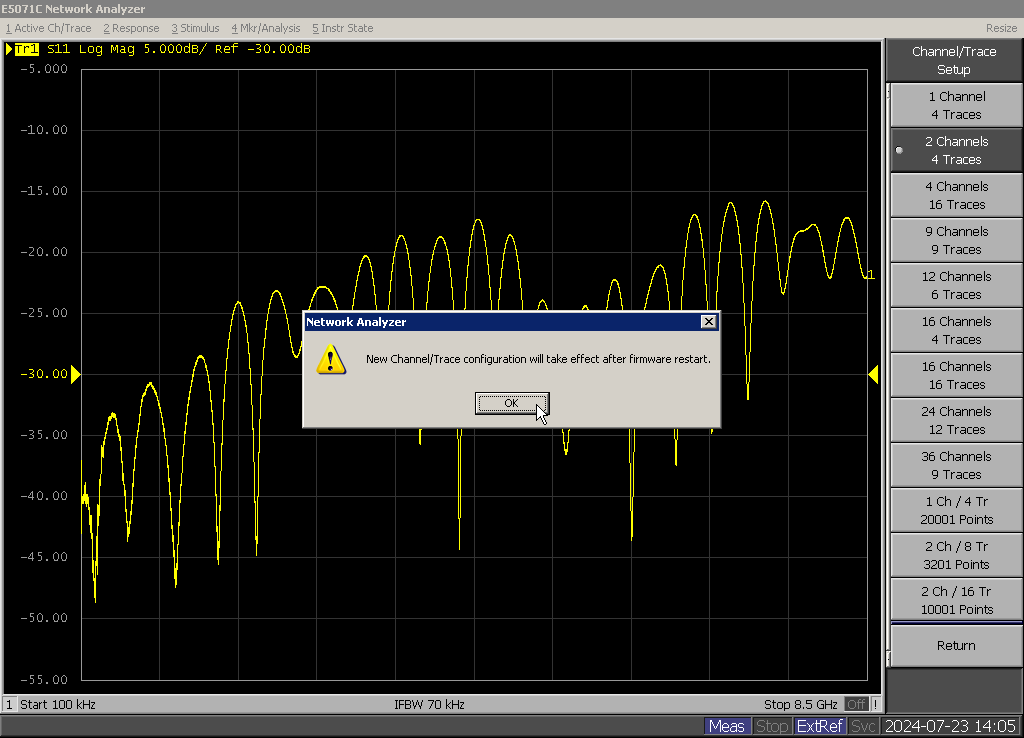The image size is (1024, 738).
Task: Choose 4 Channels 16 Traces configuration
Action: 955,196
